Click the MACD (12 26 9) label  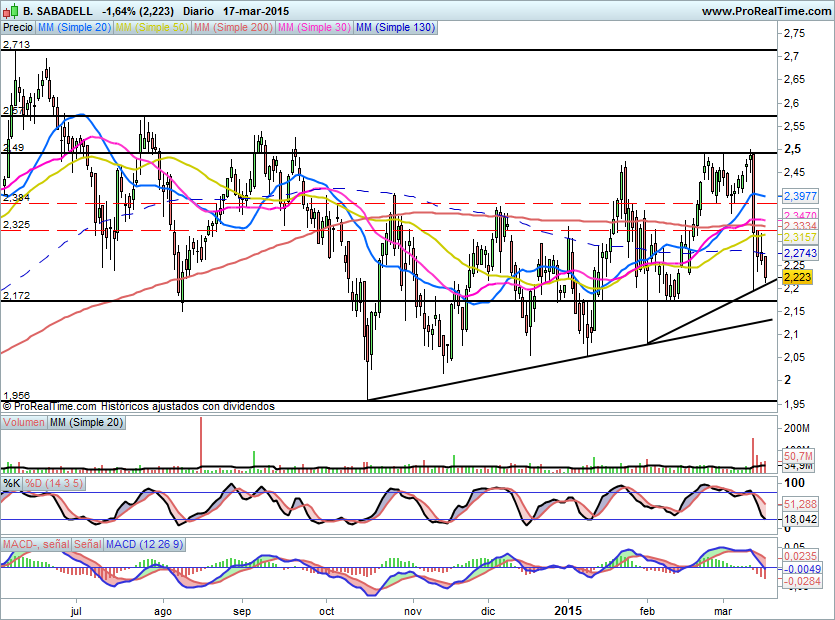(x=144, y=544)
